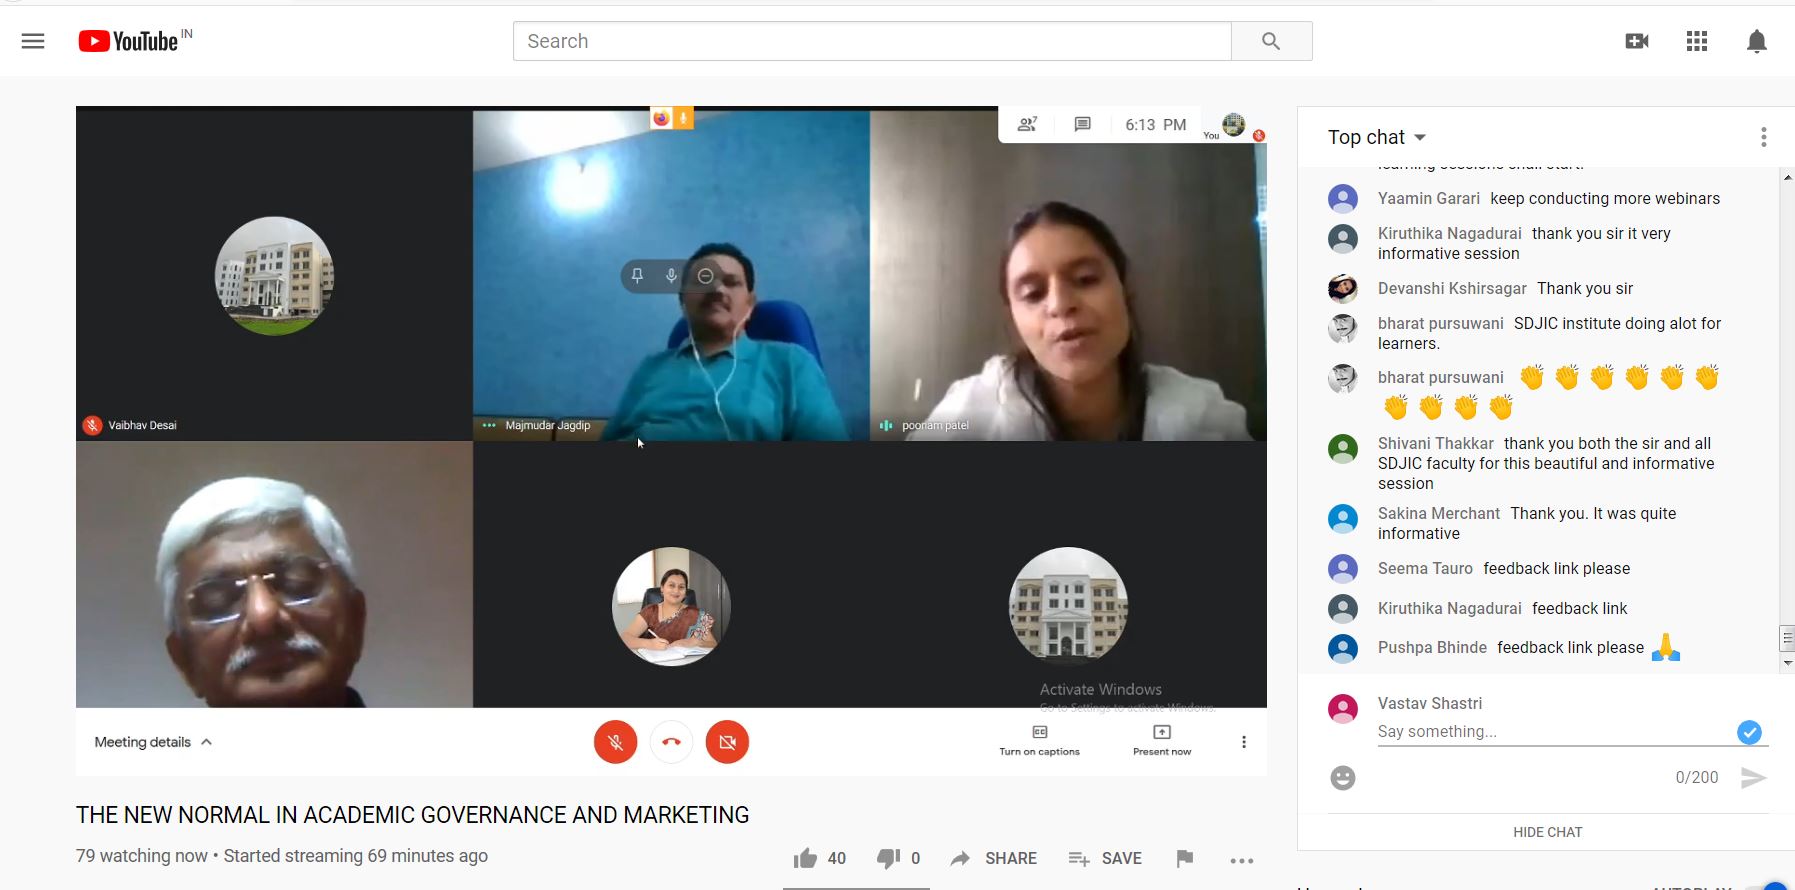The width and height of the screenshot is (1795, 890).
Task: Open the Top chat dropdown
Action: coord(1377,137)
